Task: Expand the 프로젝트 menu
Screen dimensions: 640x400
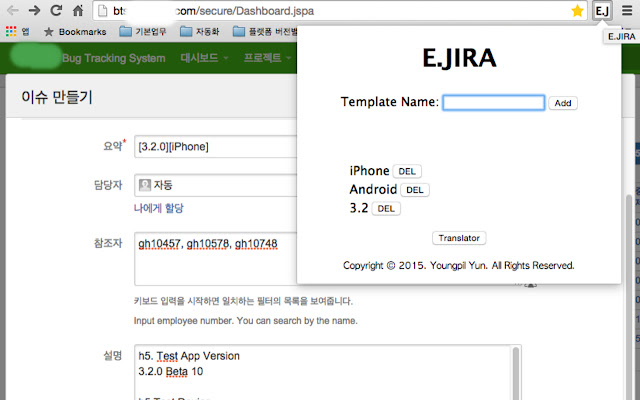Action: [267, 58]
